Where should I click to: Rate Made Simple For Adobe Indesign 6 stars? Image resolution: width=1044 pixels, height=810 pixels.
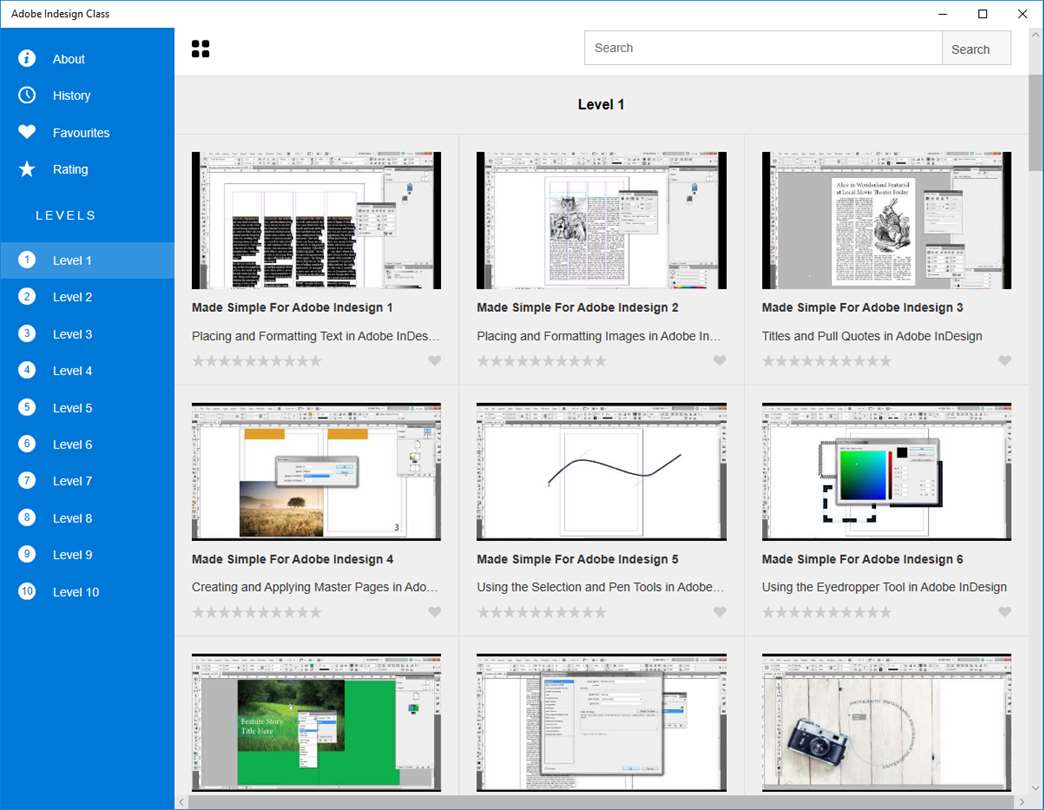tap(826, 612)
